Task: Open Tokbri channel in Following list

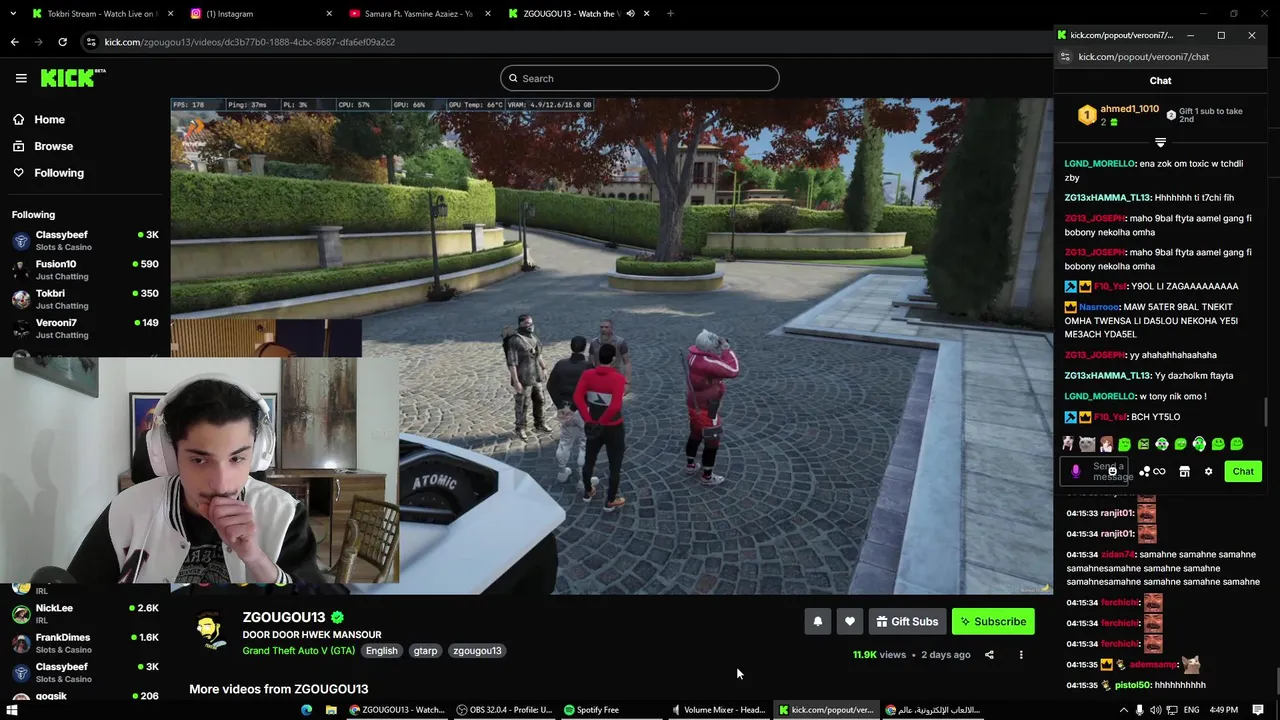Action: pos(85,299)
